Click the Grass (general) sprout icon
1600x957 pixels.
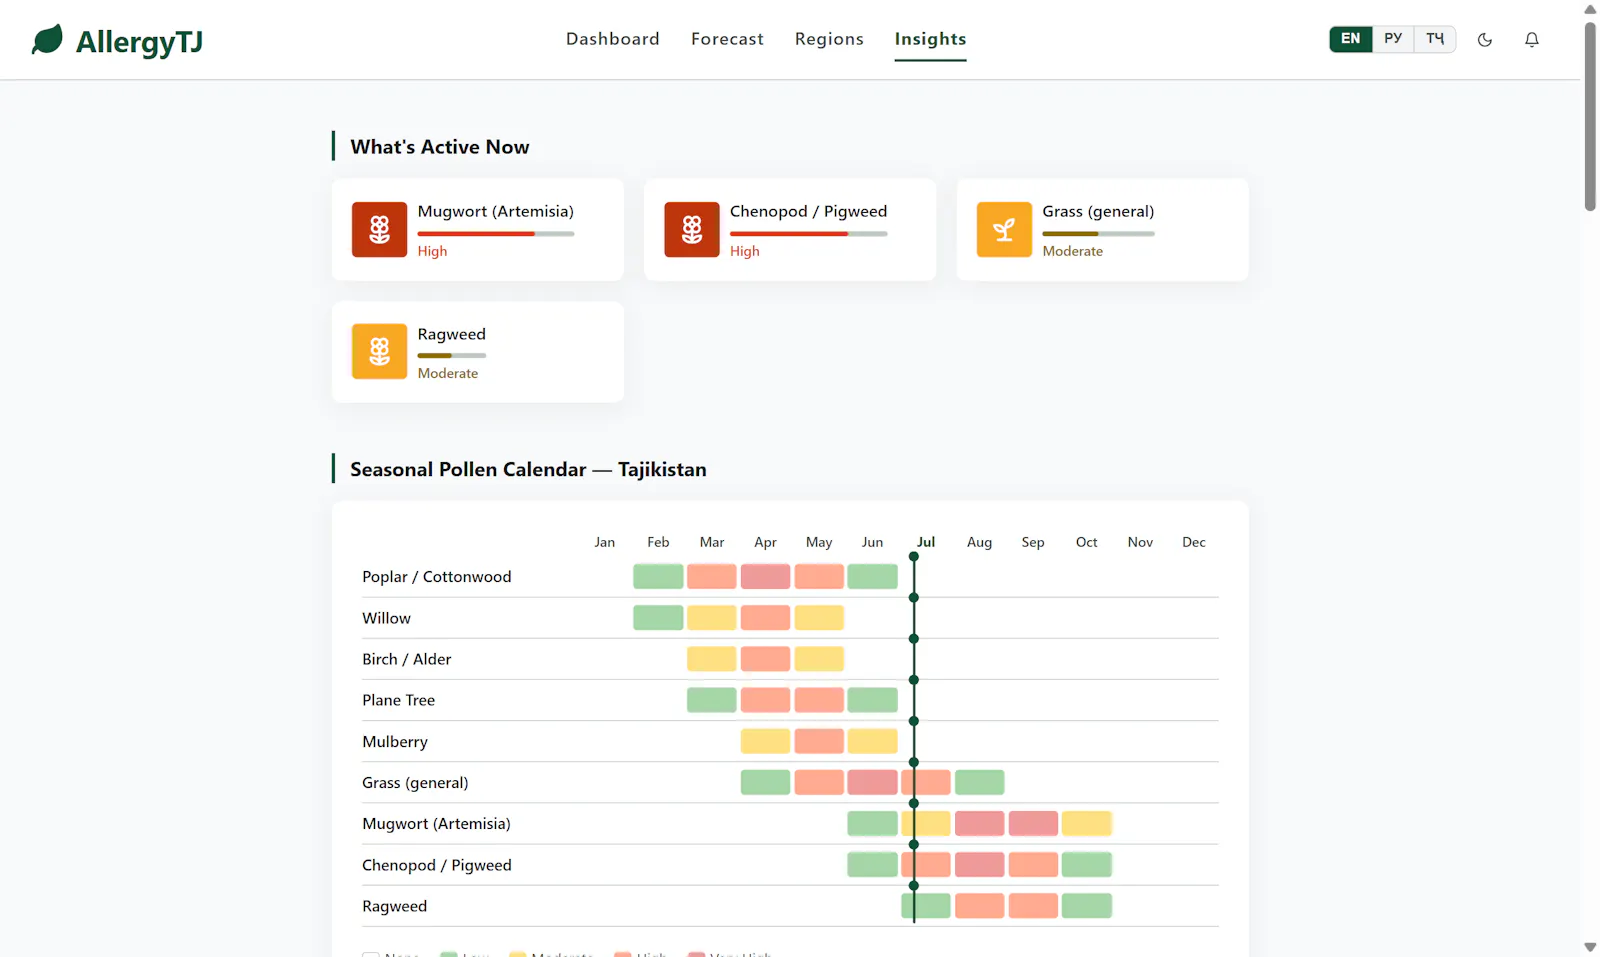pyautogui.click(x=1004, y=230)
